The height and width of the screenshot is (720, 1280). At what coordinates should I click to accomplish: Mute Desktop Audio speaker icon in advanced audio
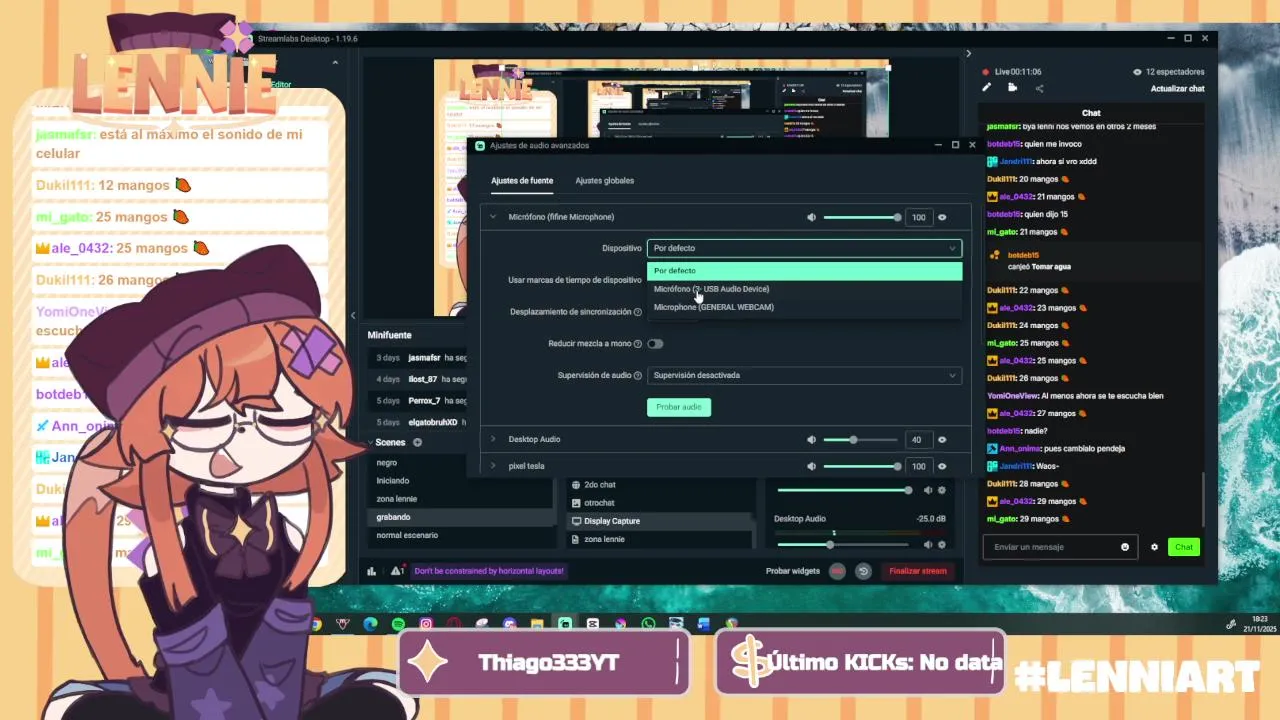point(812,440)
